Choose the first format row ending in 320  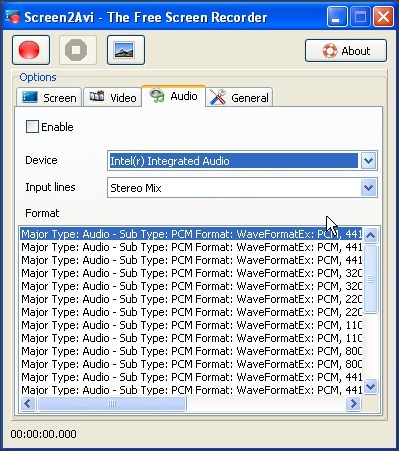[x=191, y=273]
